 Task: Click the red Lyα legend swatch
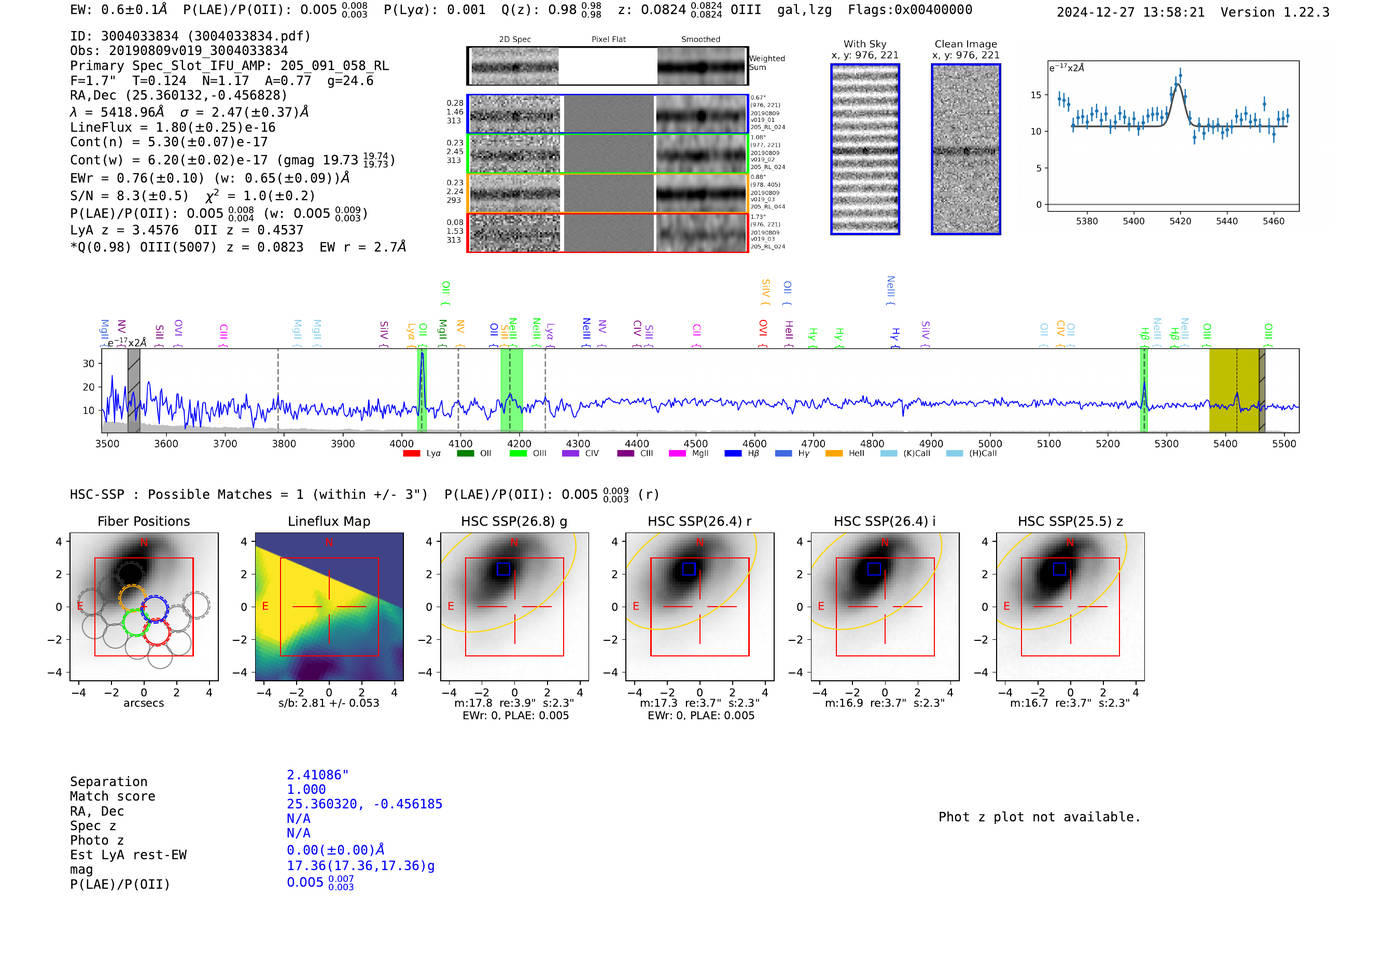tap(411, 454)
